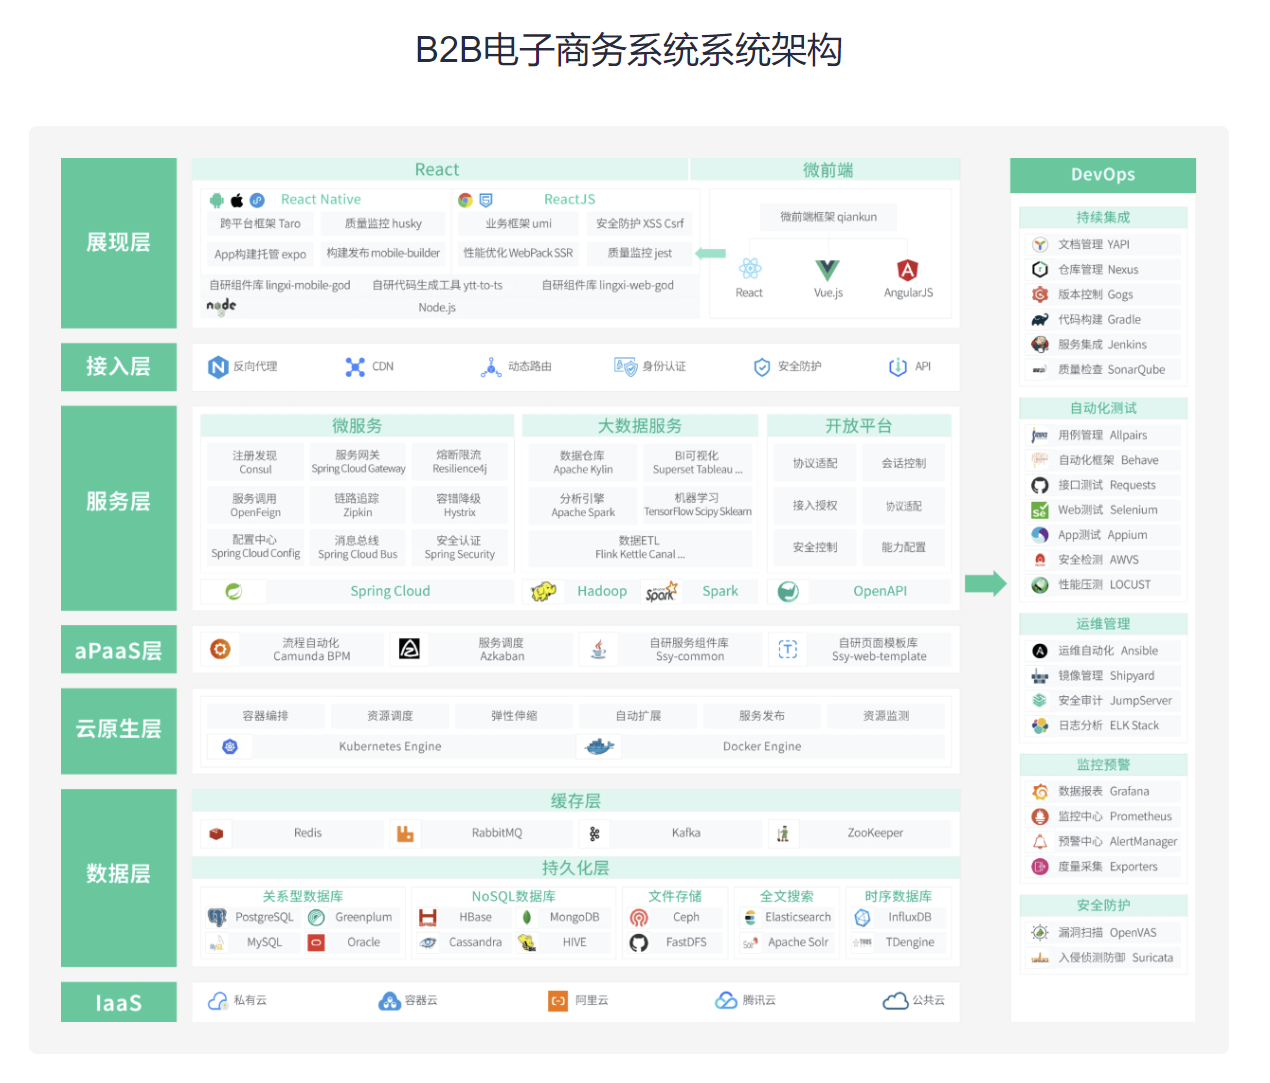Click the Spark logo icon
This screenshot has height=1083, width=1270.
661,591
